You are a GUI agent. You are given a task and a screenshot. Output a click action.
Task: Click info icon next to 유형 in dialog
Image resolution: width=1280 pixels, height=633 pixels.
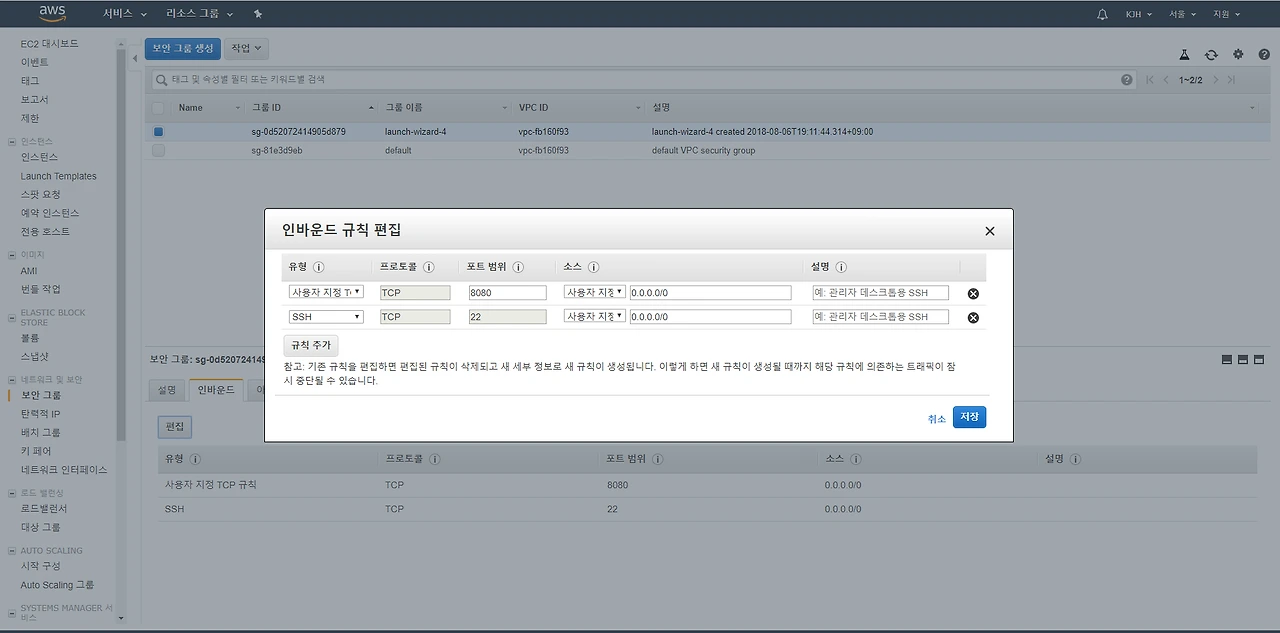pos(319,267)
